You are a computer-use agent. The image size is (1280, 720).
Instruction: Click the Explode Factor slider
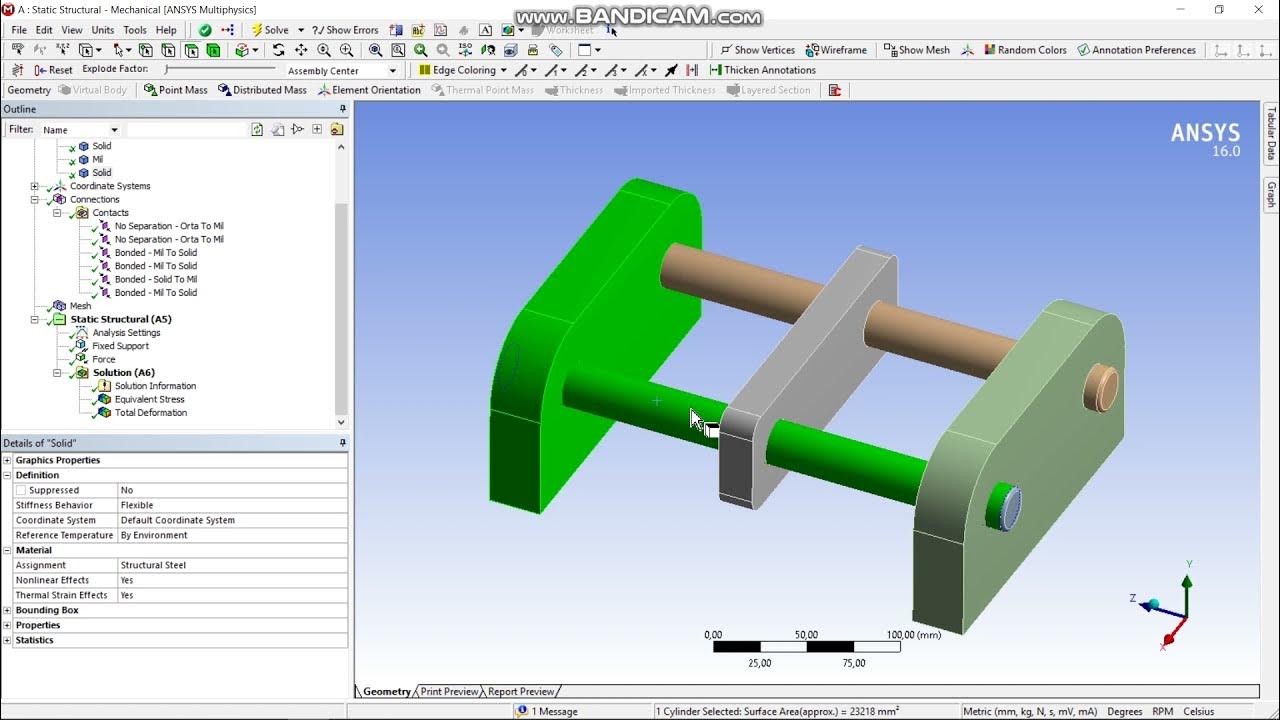click(x=220, y=69)
